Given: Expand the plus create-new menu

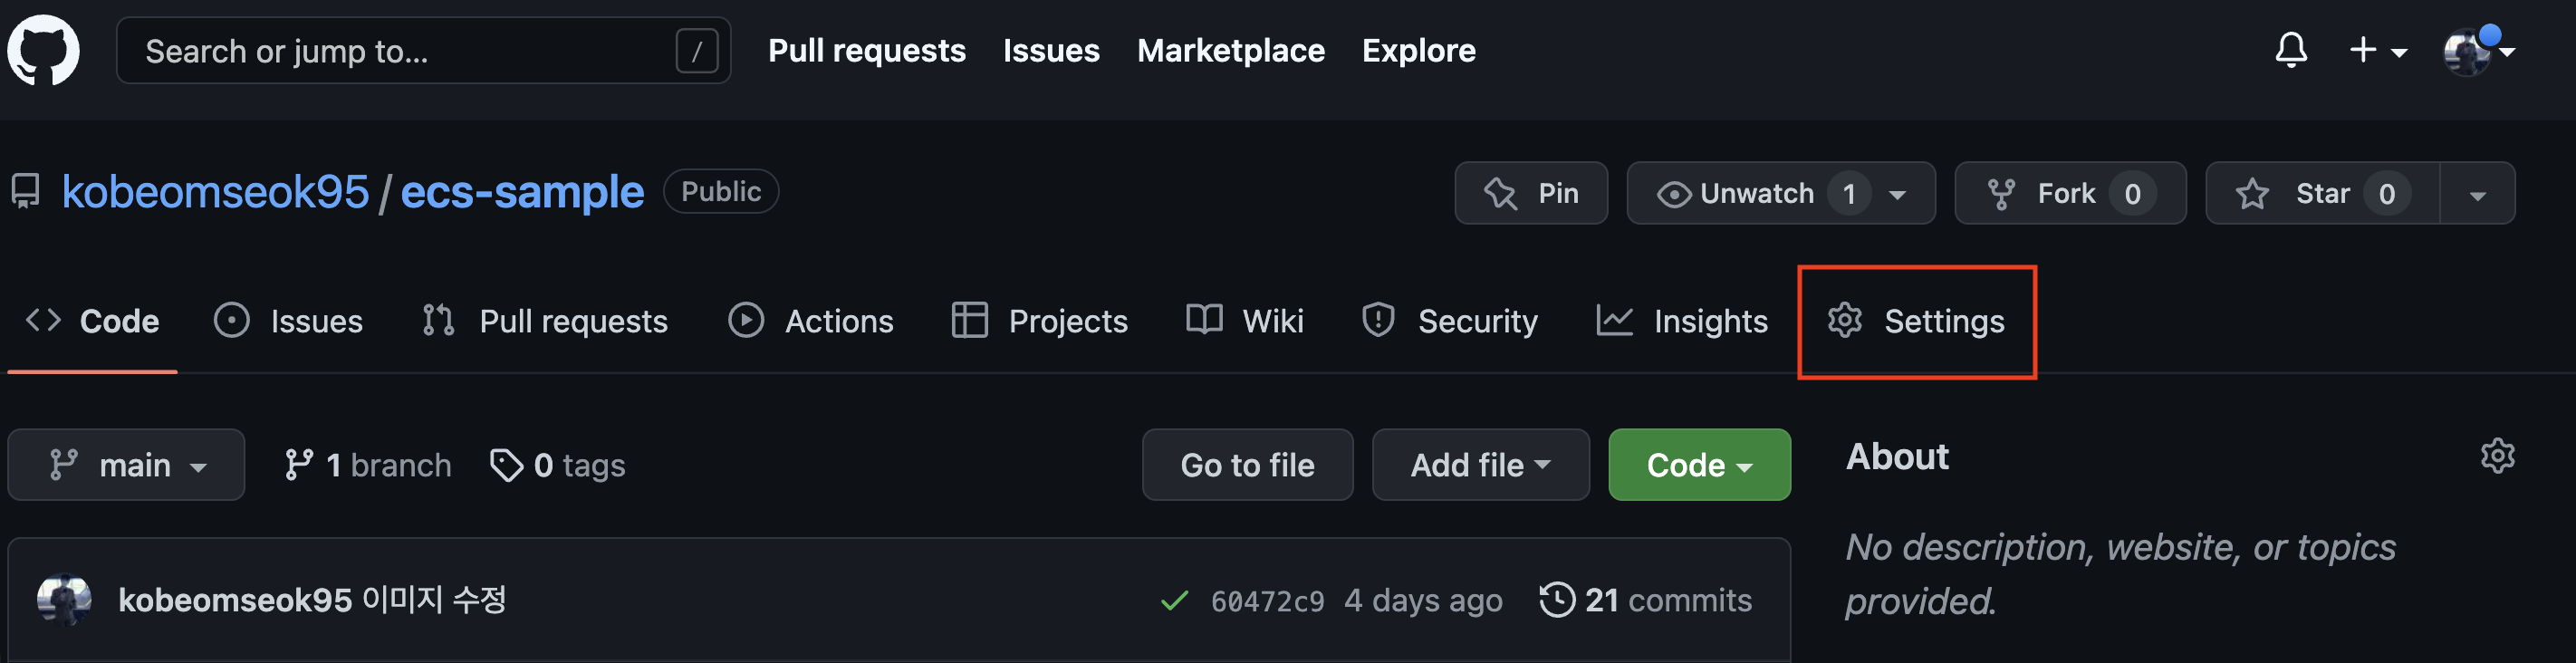Looking at the screenshot, I should [2377, 50].
